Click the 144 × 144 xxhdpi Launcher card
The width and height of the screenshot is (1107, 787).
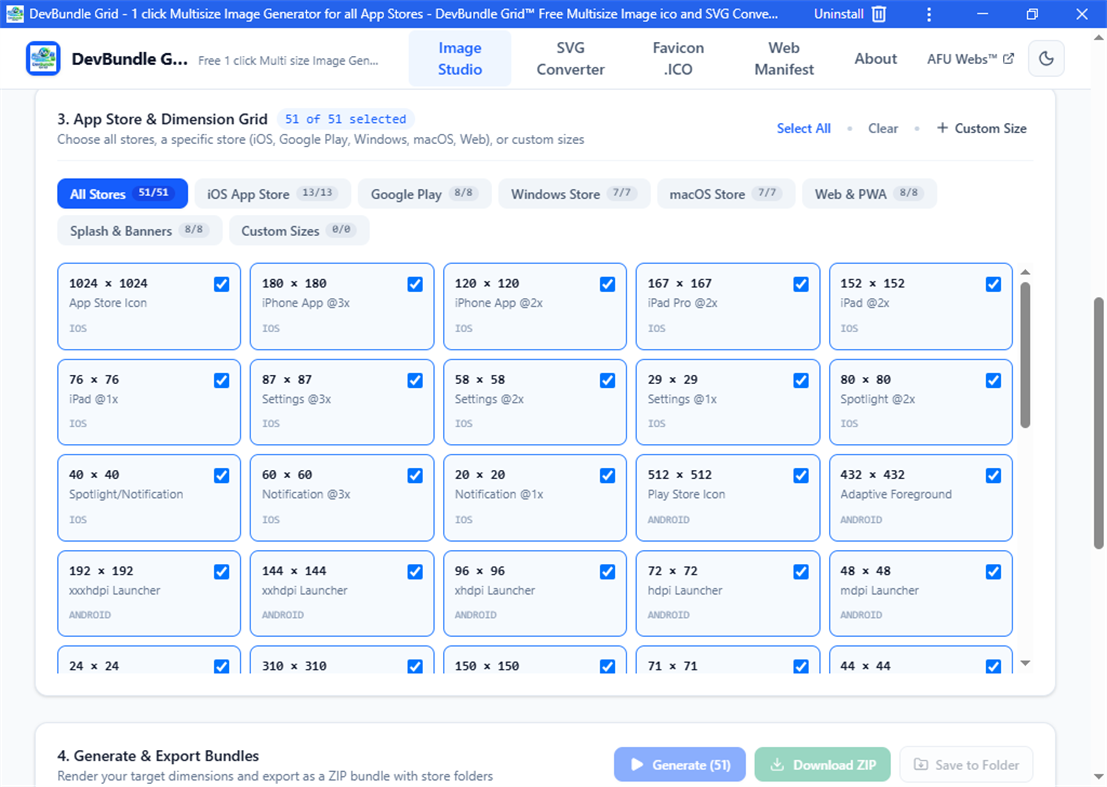click(342, 594)
